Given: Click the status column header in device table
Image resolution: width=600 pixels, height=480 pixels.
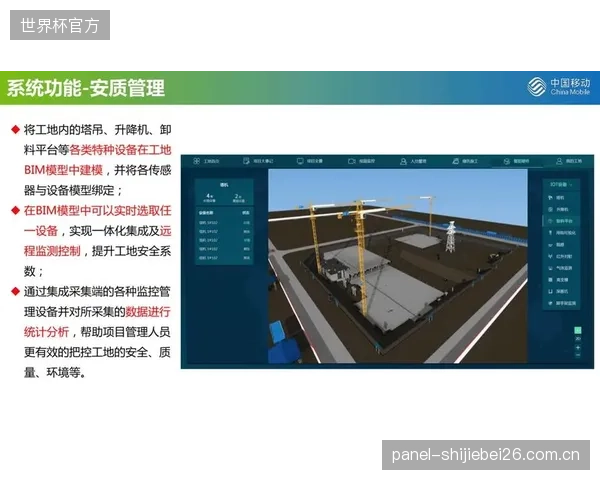Looking at the screenshot, I should (246, 212).
